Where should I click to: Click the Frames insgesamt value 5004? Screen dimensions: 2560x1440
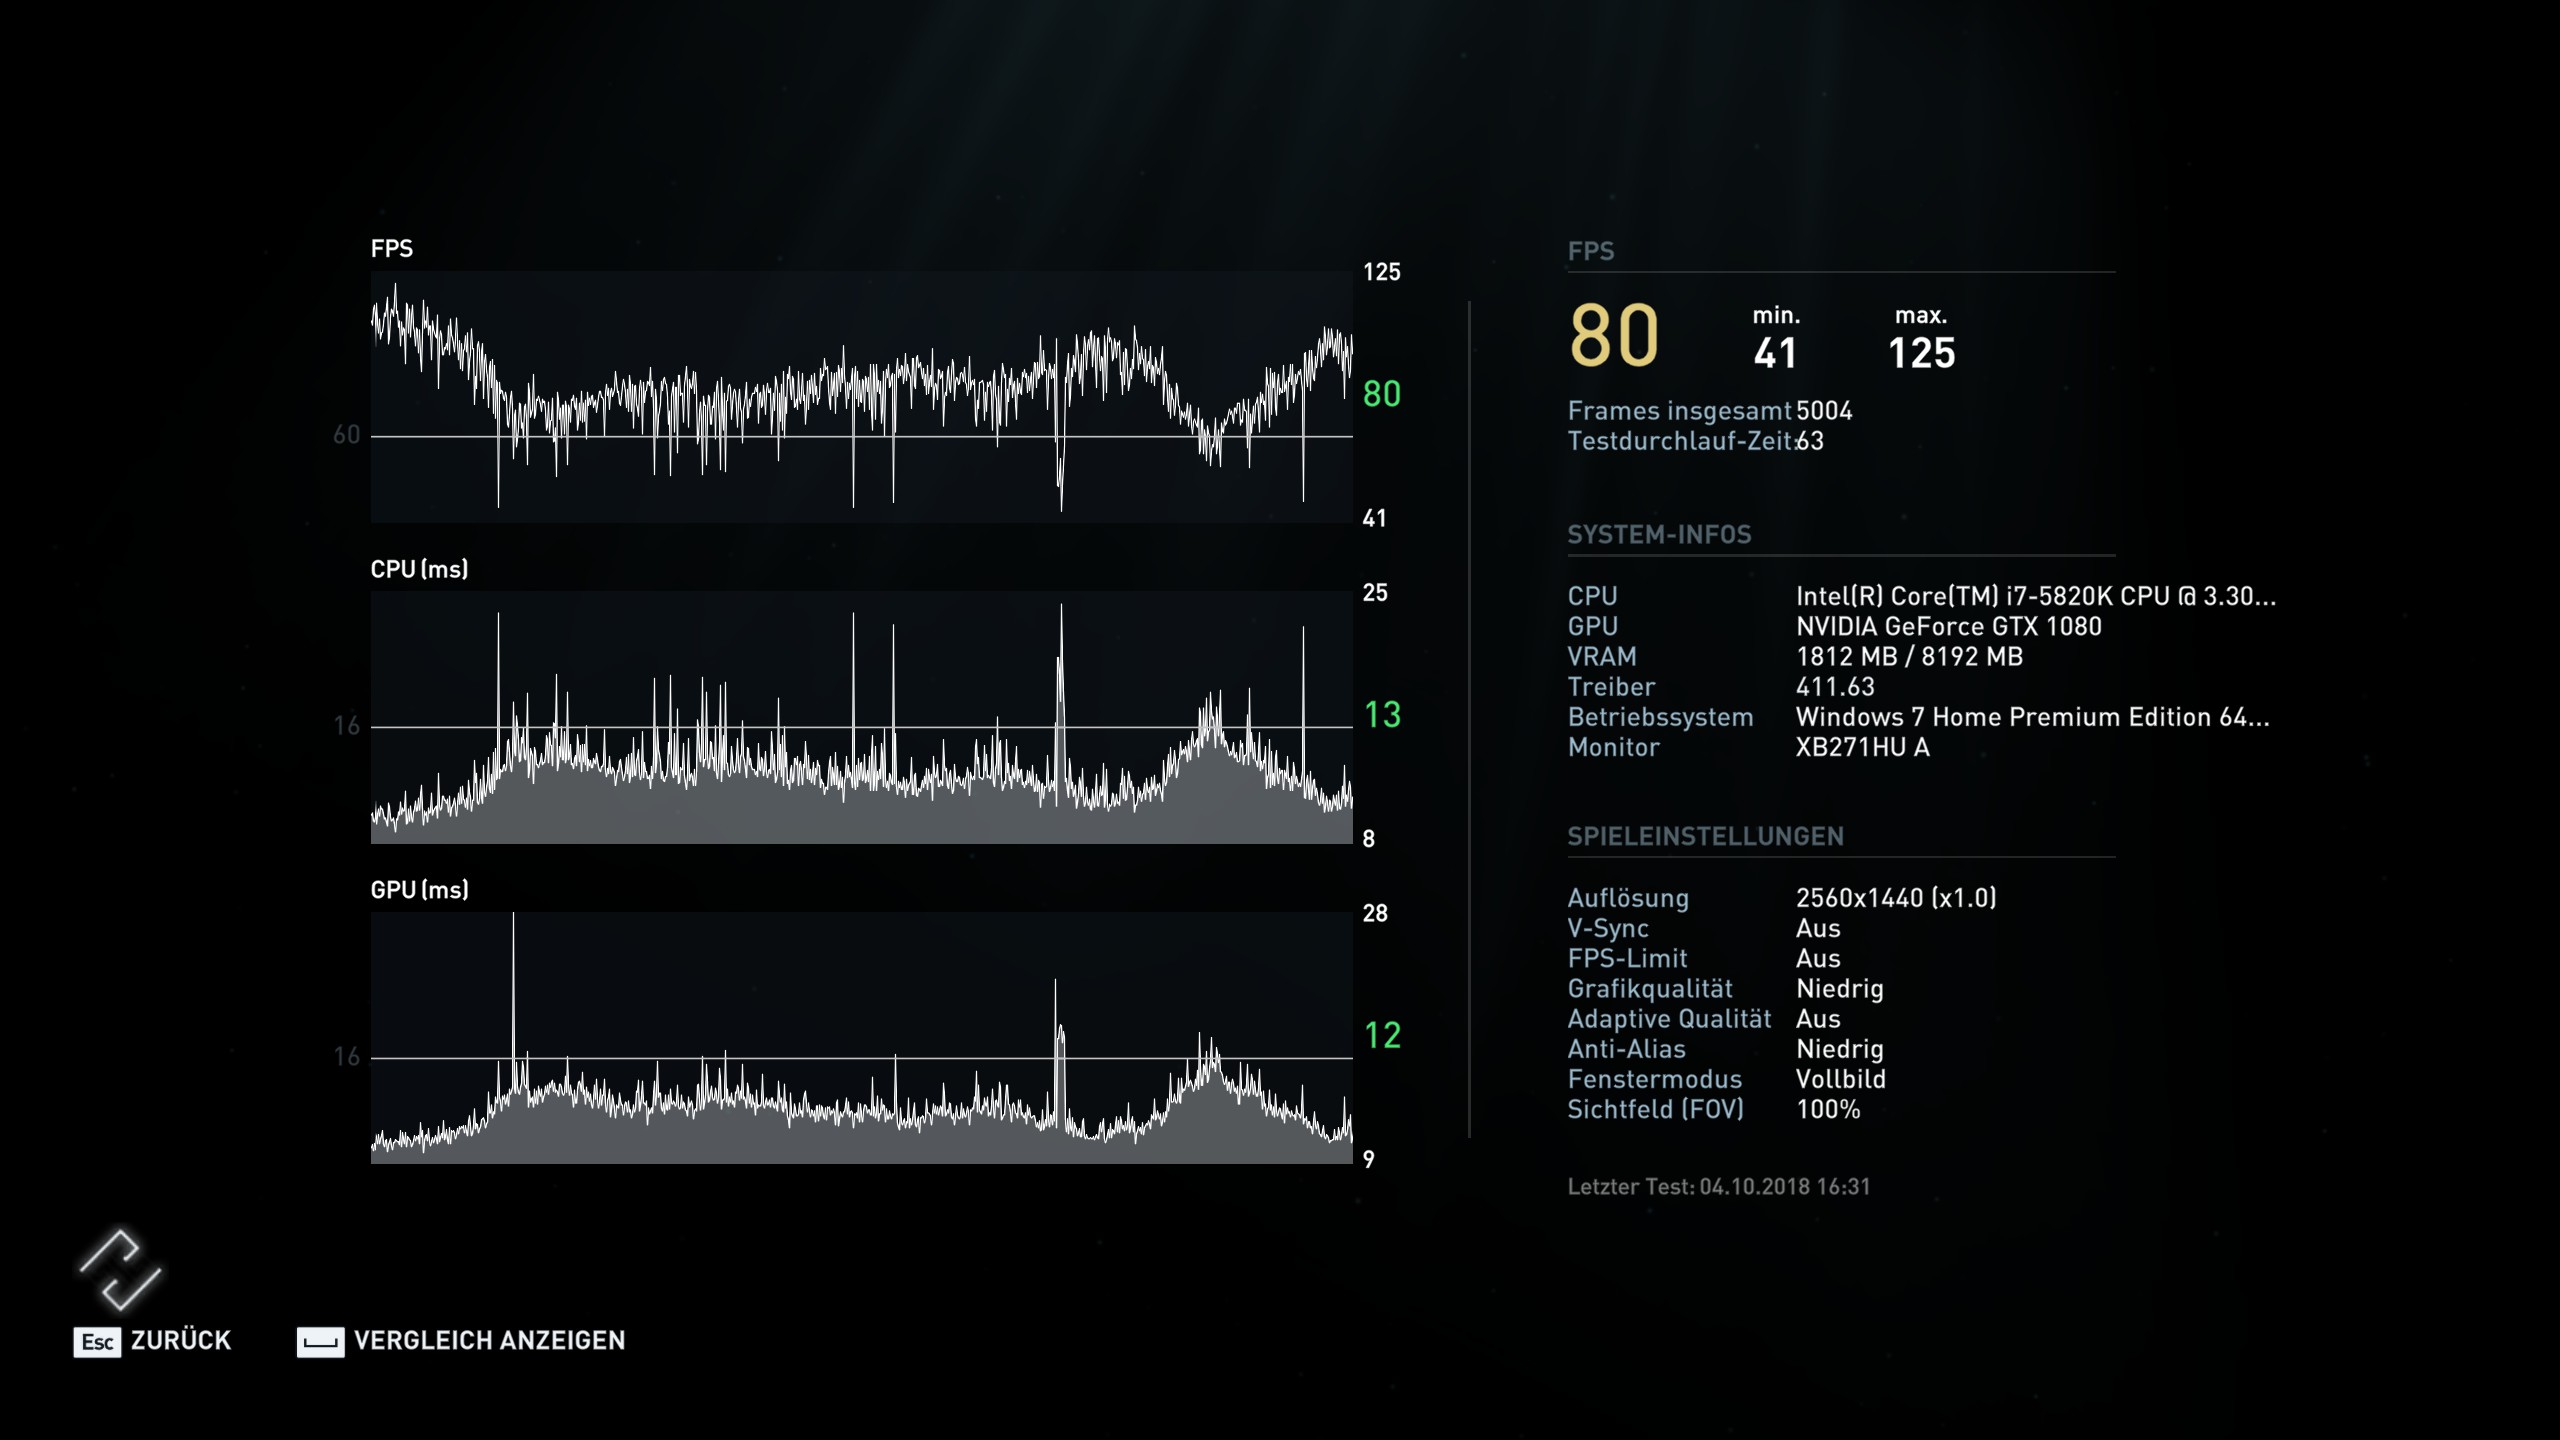point(1824,411)
